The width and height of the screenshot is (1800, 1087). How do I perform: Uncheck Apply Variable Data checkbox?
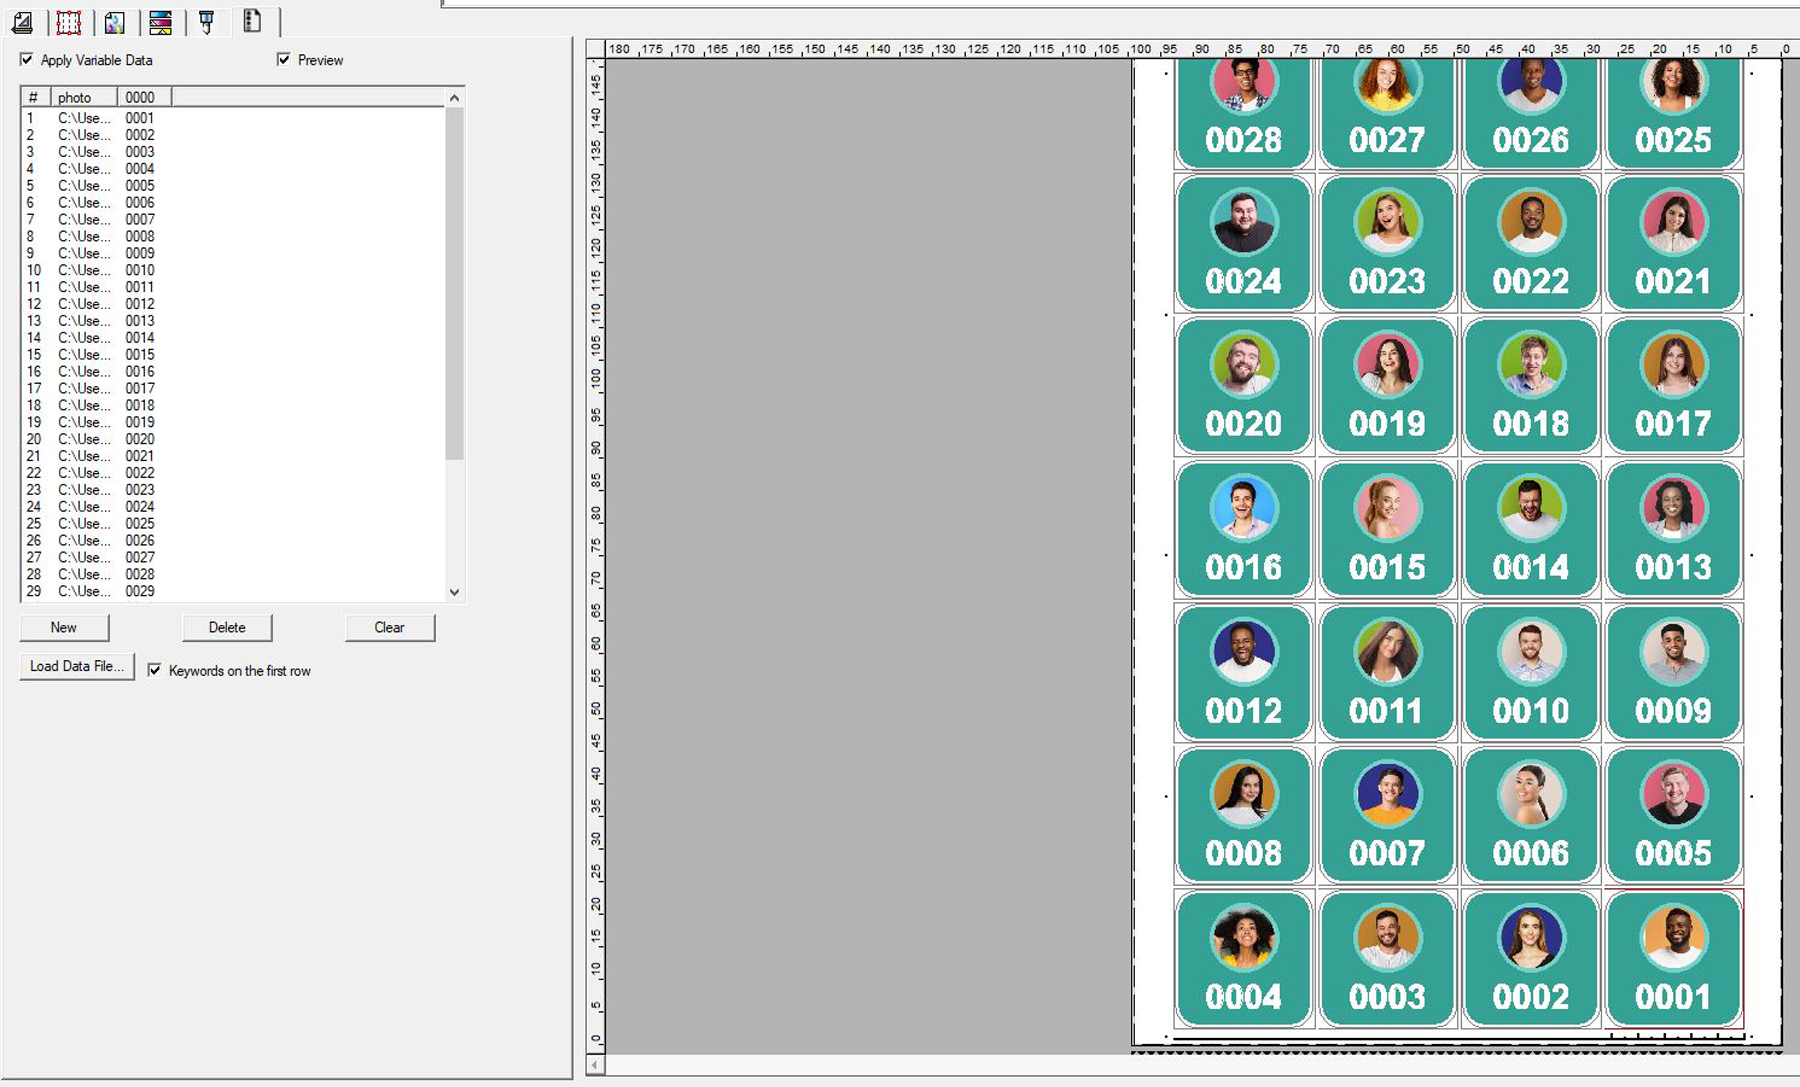pos(27,60)
